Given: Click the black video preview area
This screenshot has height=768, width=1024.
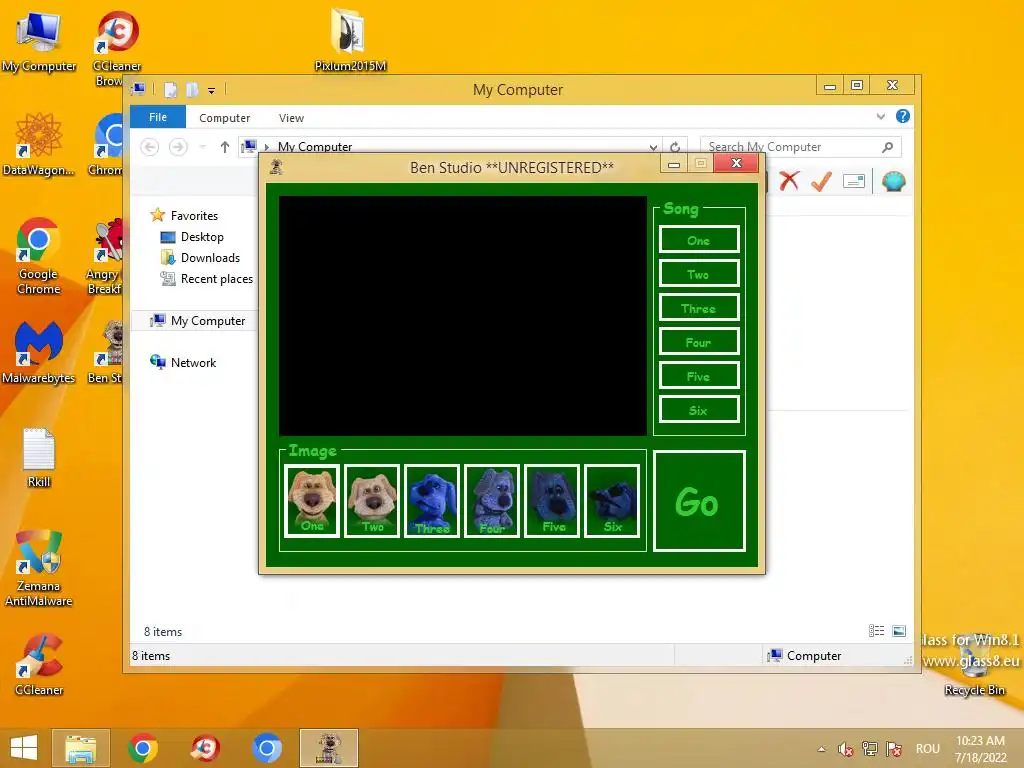Looking at the screenshot, I should click(x=462, y=315).
